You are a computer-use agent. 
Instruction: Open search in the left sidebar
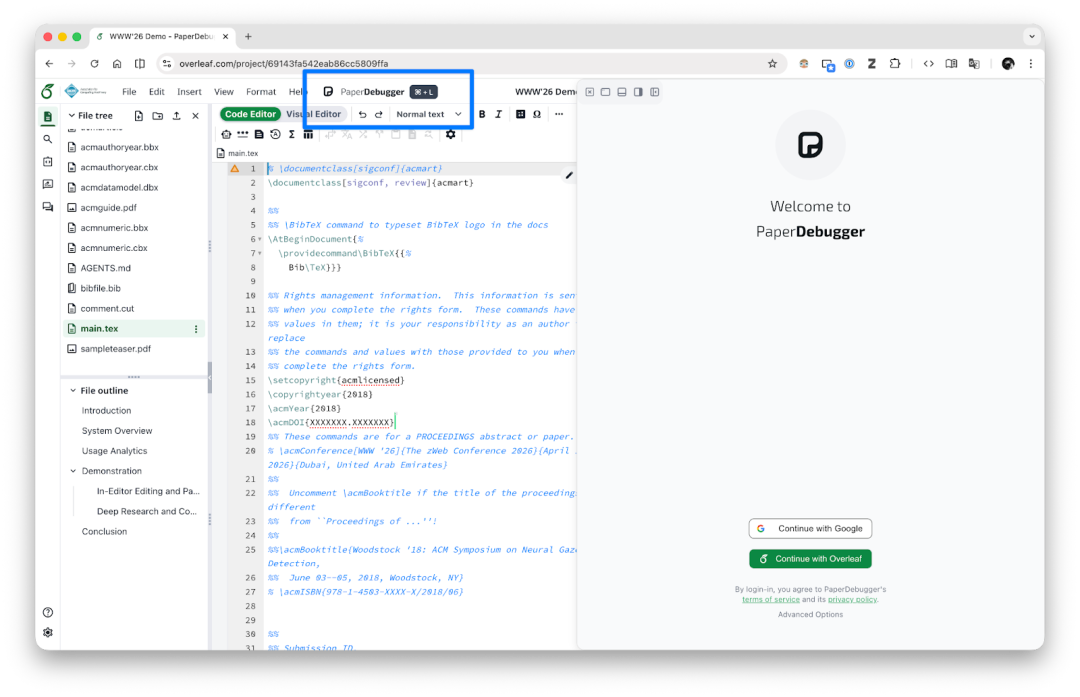47,138
